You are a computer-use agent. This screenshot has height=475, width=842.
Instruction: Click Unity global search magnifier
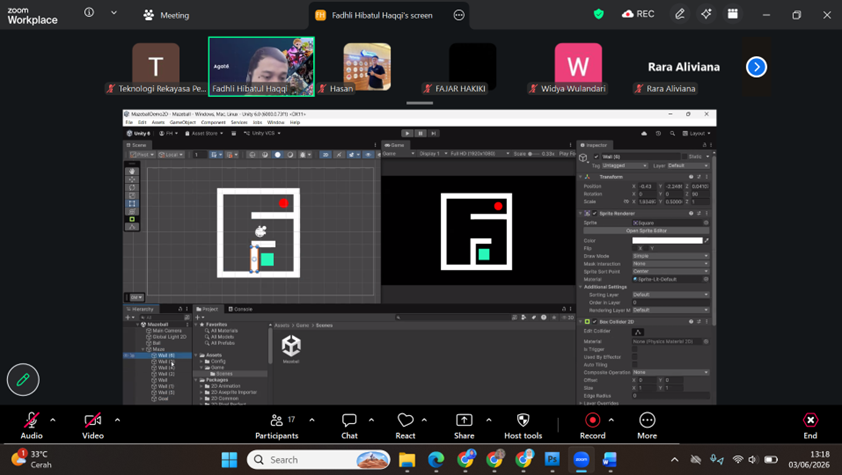pos(672,133)
